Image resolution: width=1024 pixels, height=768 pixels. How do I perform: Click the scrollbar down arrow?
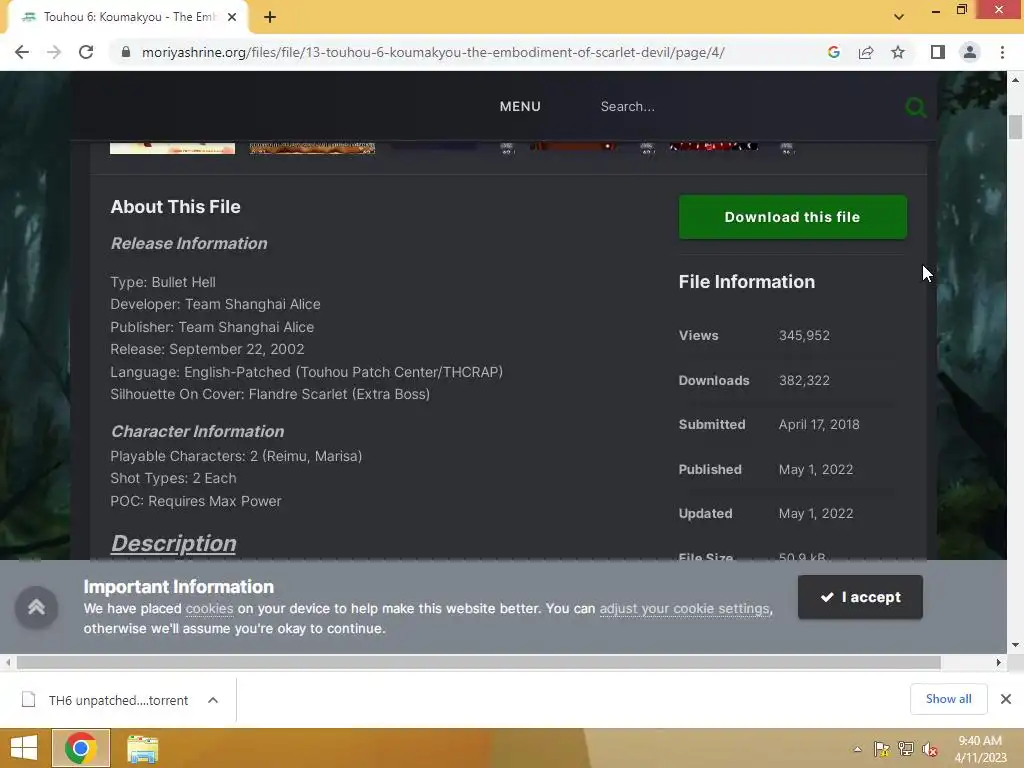(x=1015, y=645)
